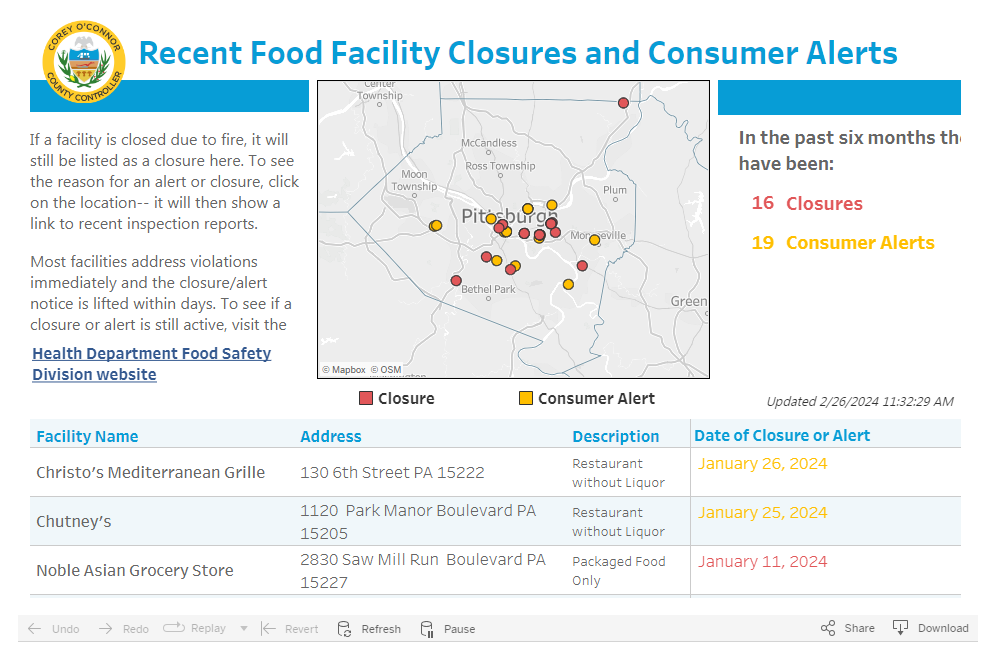Select the Christo's Mediterranean Grille row
The height and width of the screenshot is (654, 985).
[150, 472]
